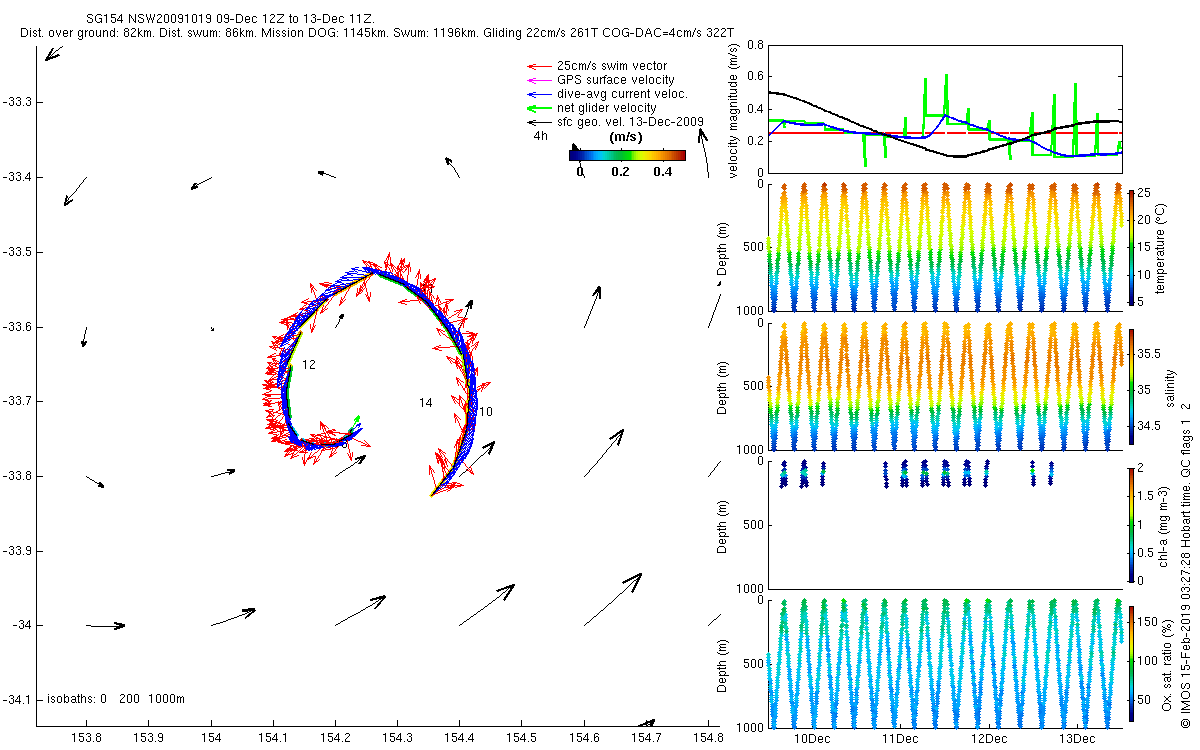
Task: Click the green net glider velocity marker
Action: point(539,108)
